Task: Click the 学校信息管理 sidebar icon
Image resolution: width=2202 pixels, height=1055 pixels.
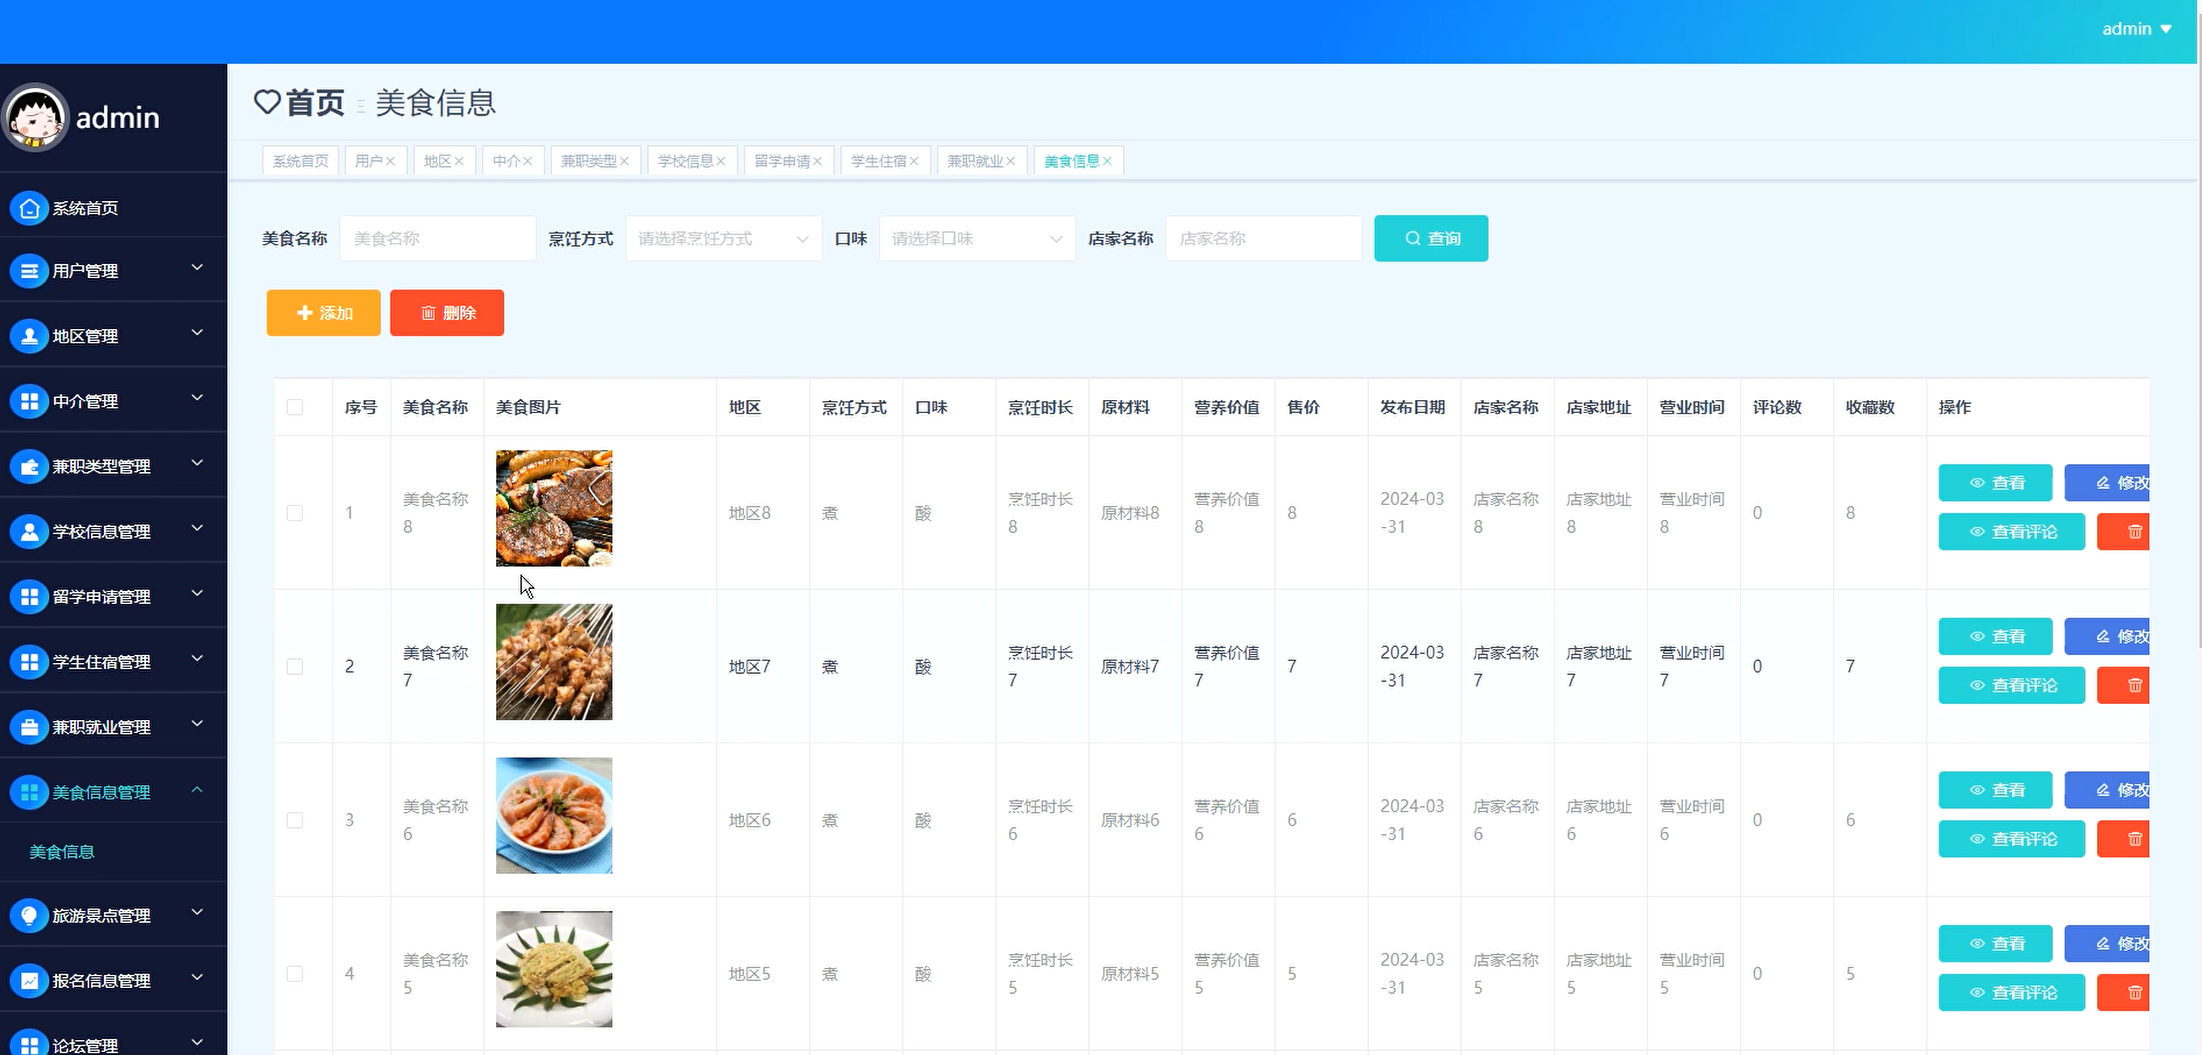Action: click(x=29, y=531)
